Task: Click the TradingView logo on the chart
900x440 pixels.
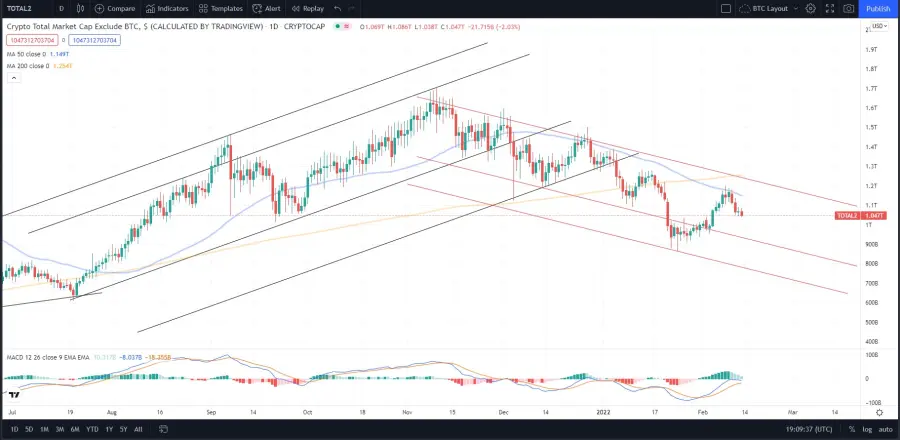Action: pos(14,395)
